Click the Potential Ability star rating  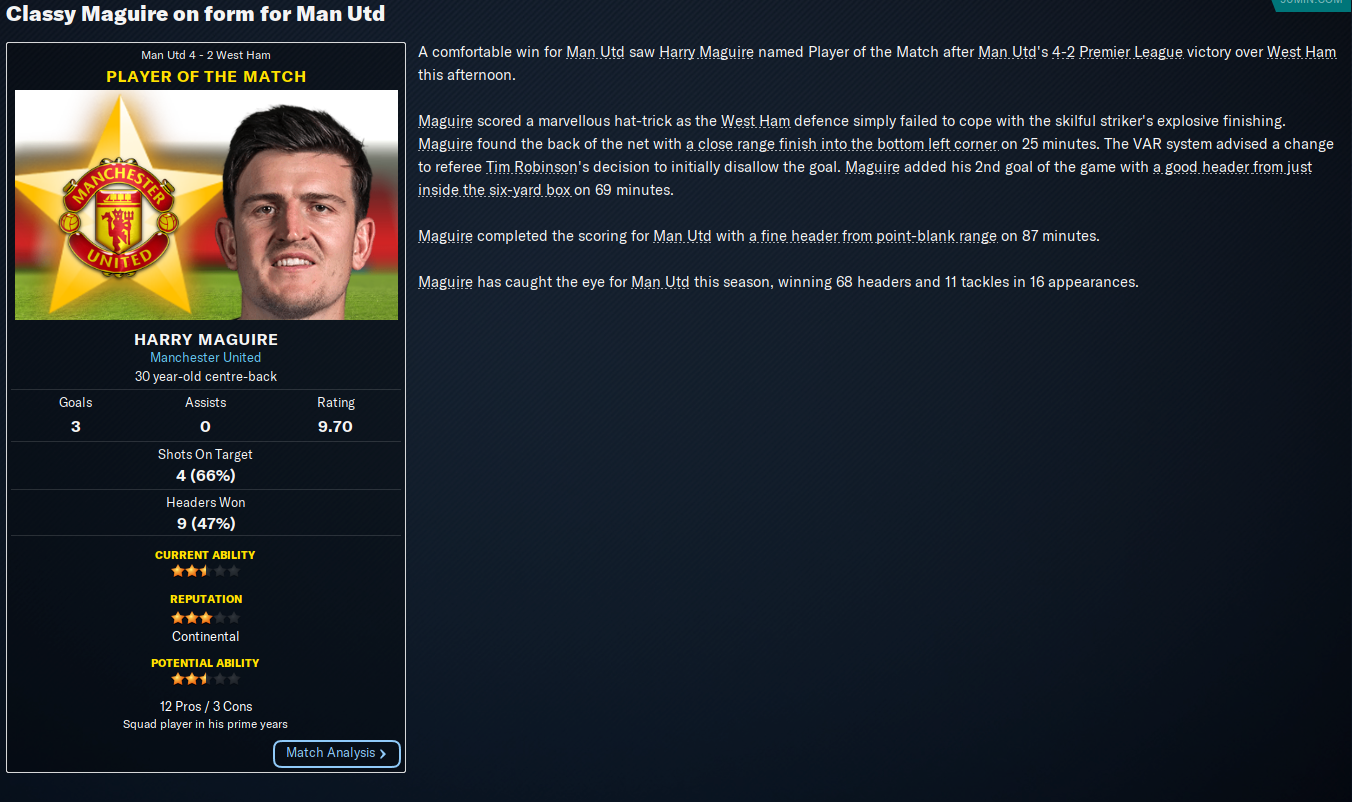coord(205,679)
